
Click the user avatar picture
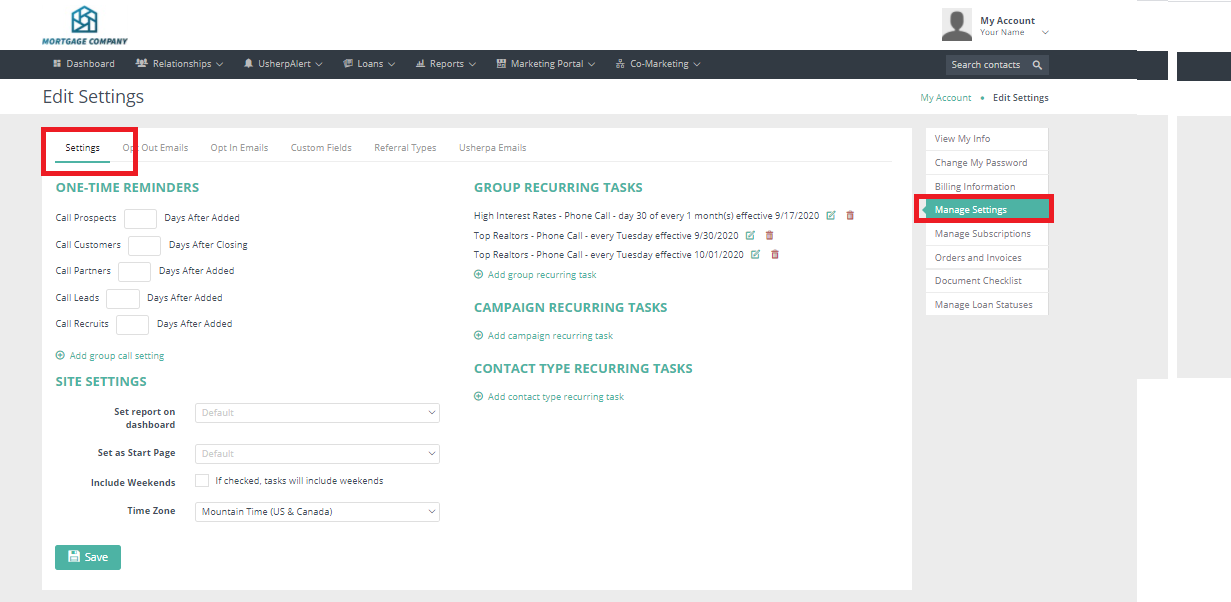tap(956, 25)
